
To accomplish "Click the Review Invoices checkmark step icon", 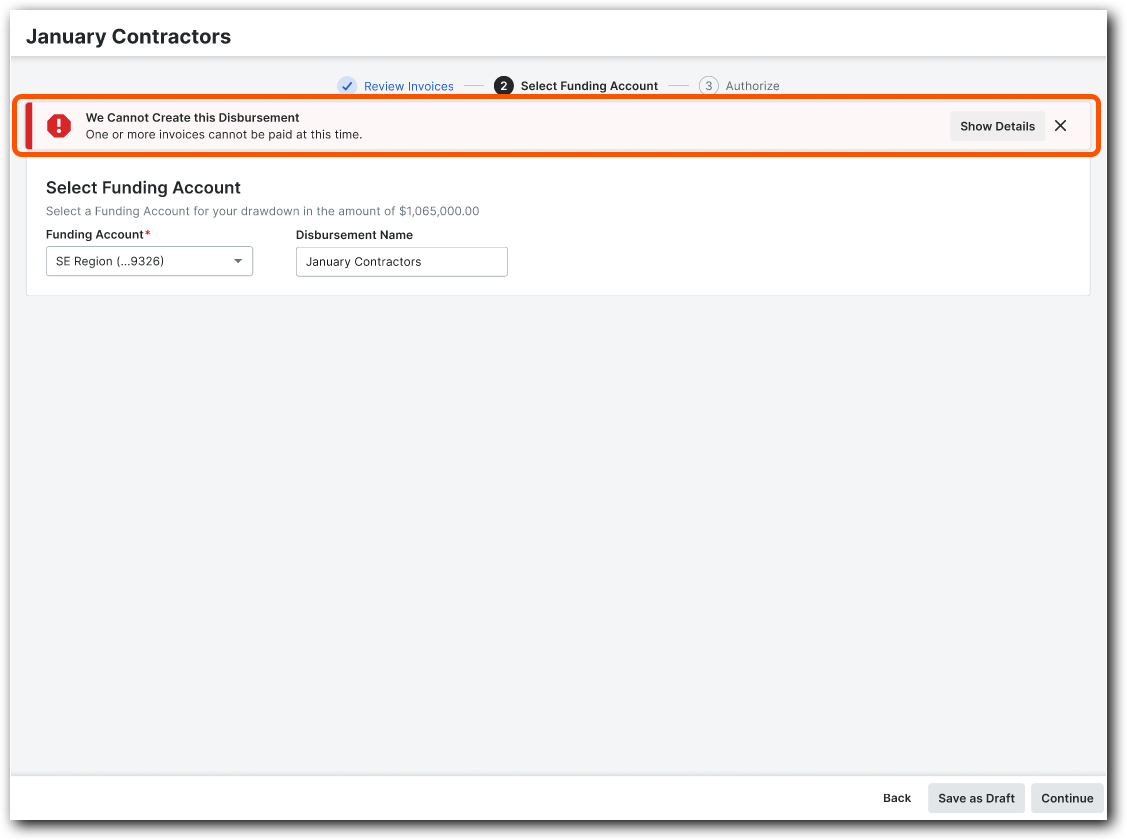I will click(x=347, y=86).
